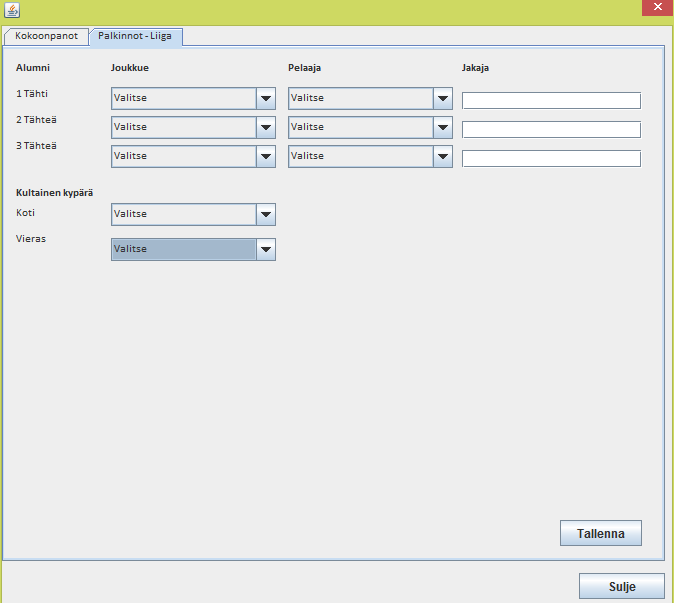
Task: Open the Joukkue dropdown for 2 Tähteä
Action: 193,127
